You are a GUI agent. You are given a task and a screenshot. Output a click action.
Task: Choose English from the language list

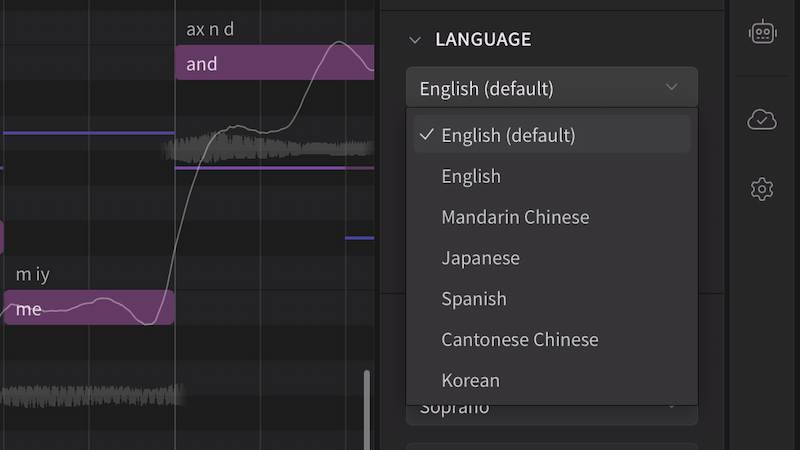[471, 176]
